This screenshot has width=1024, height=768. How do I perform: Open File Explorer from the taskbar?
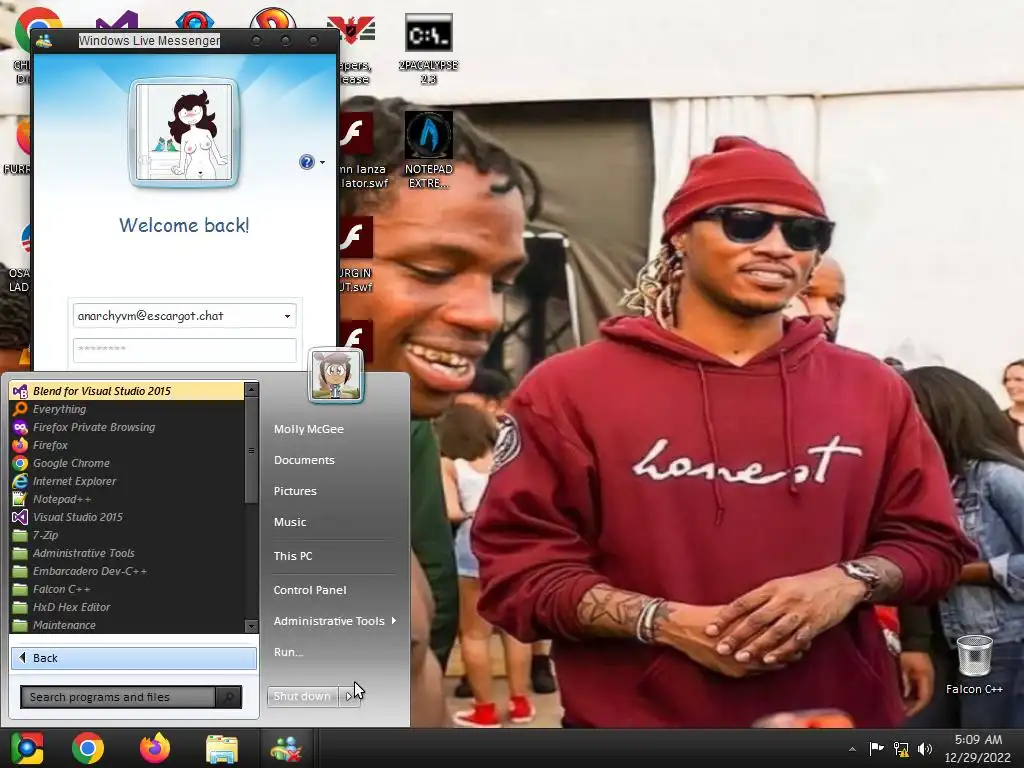[x=222, y=748]
